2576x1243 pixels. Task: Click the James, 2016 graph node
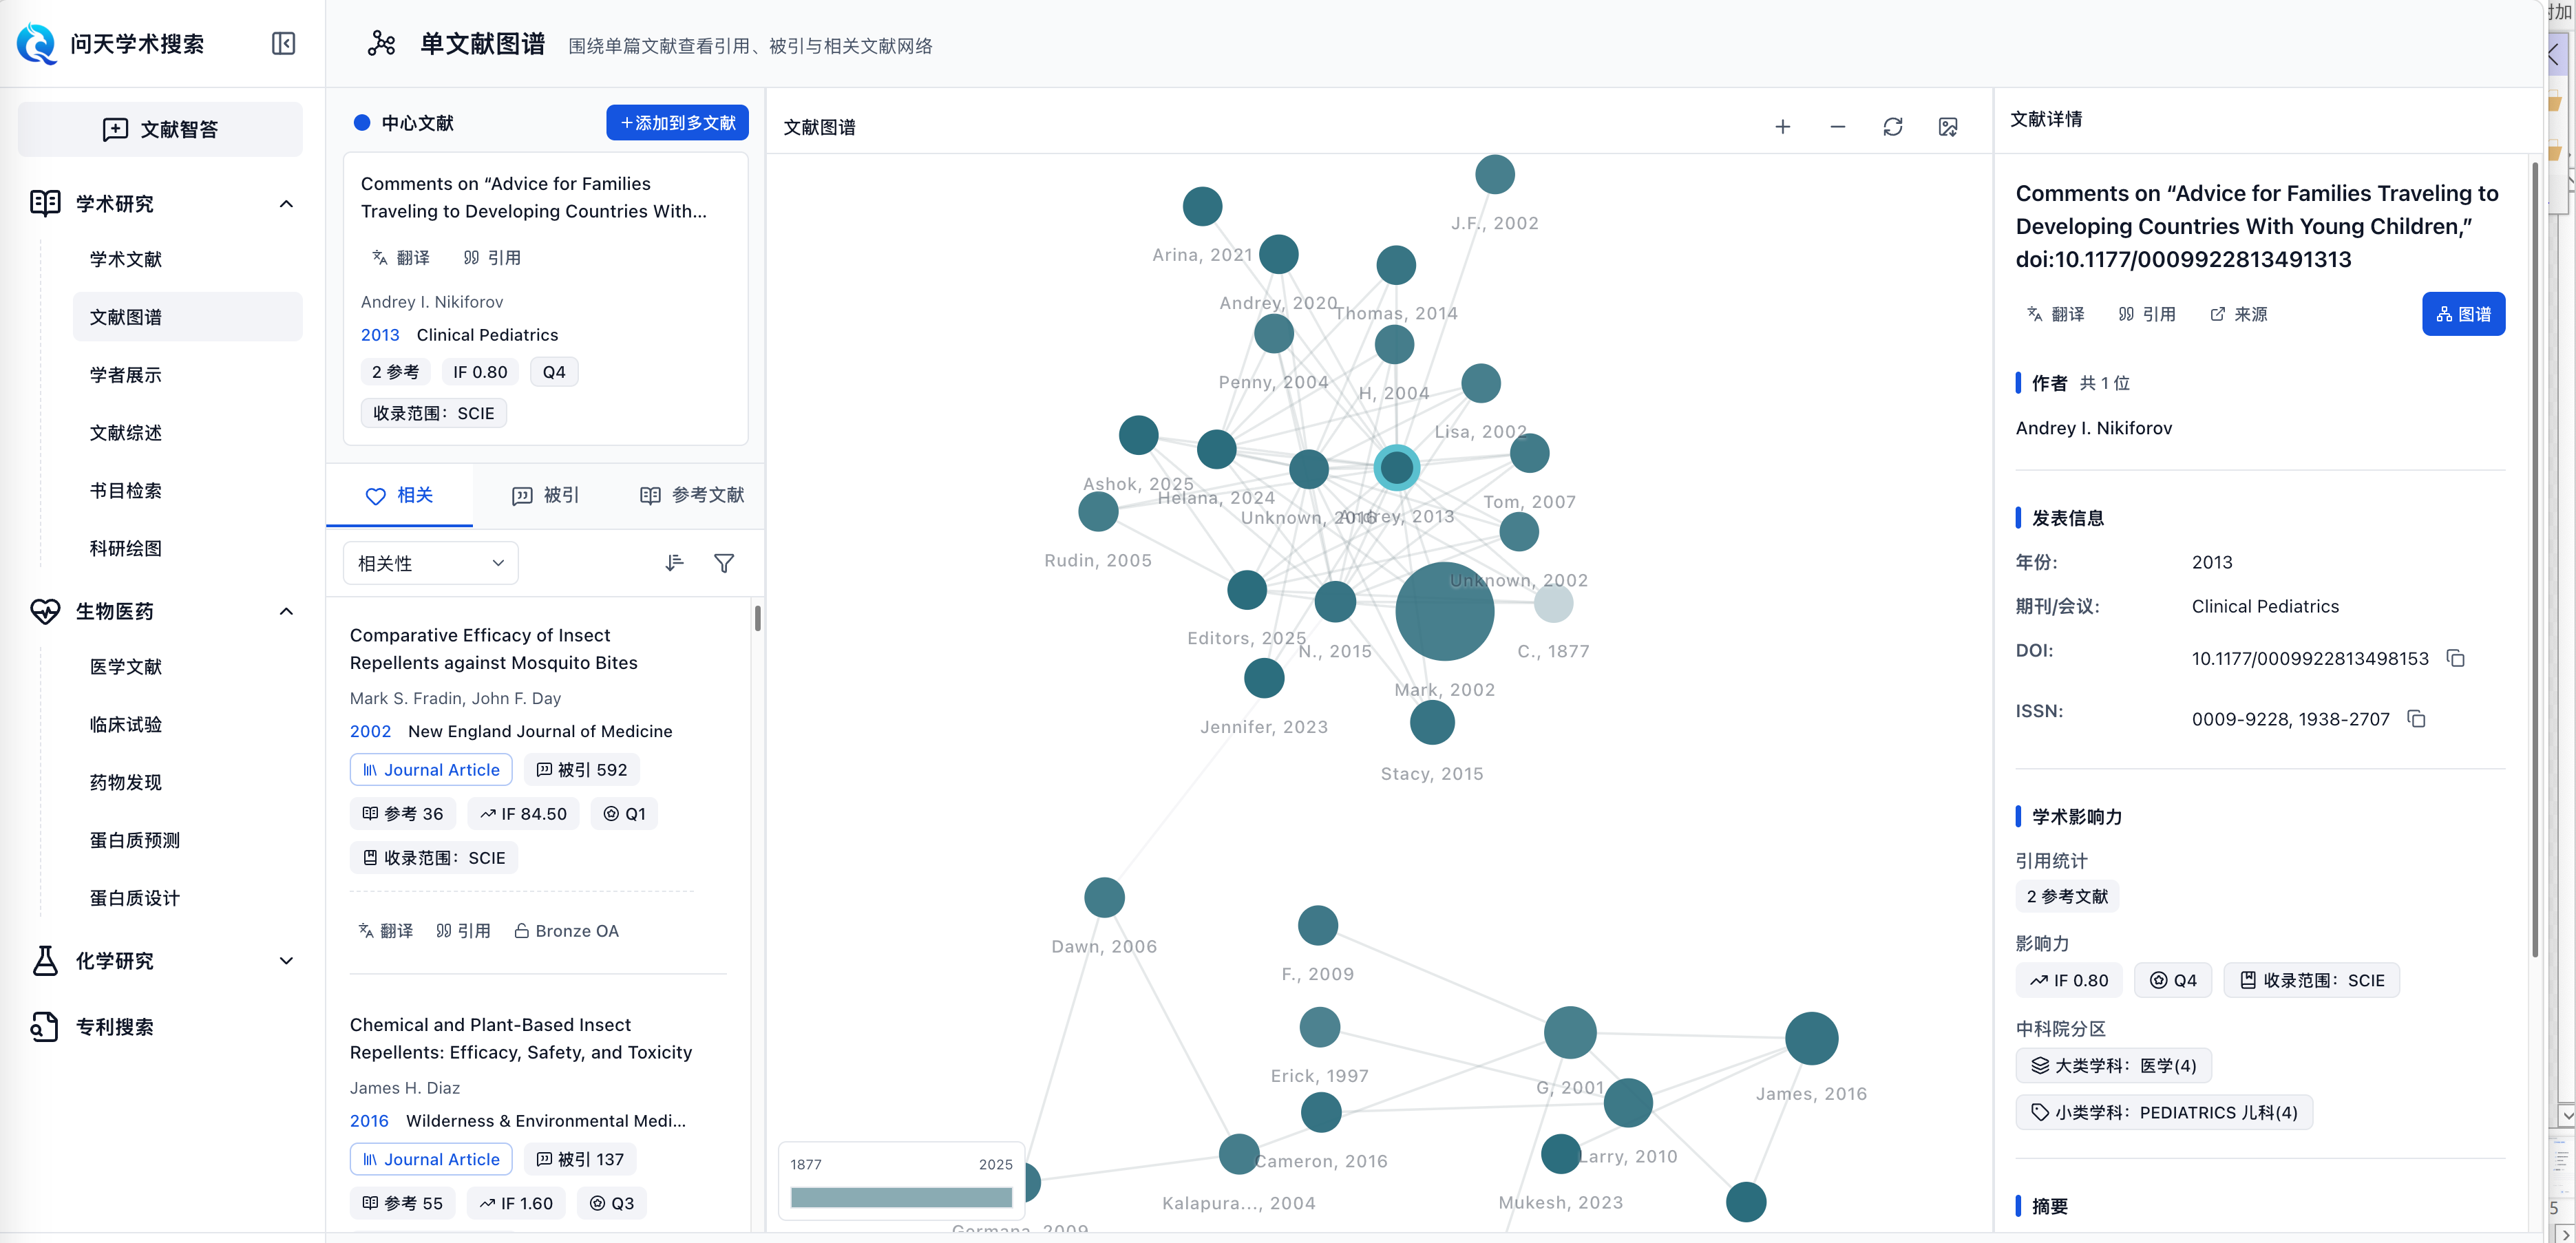1811,1038
